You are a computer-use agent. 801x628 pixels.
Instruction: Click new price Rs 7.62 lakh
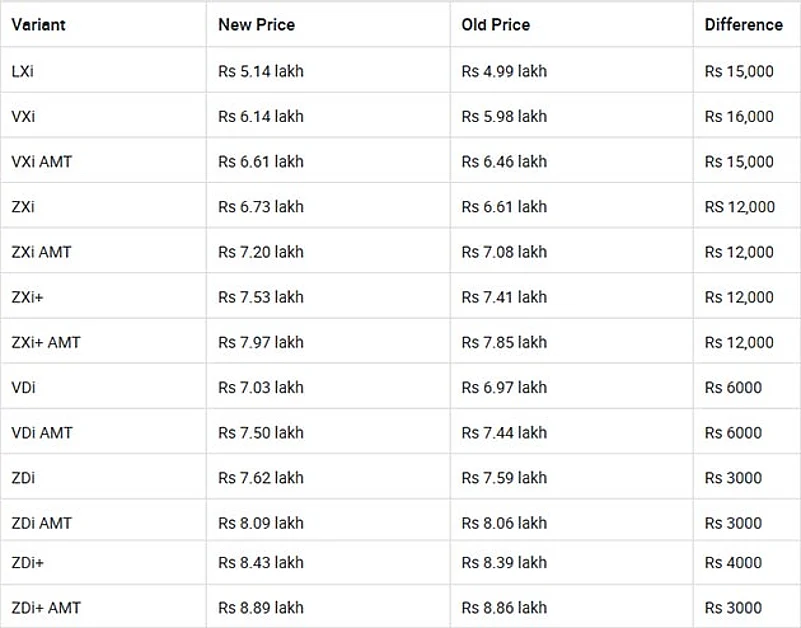pos(260,478)
